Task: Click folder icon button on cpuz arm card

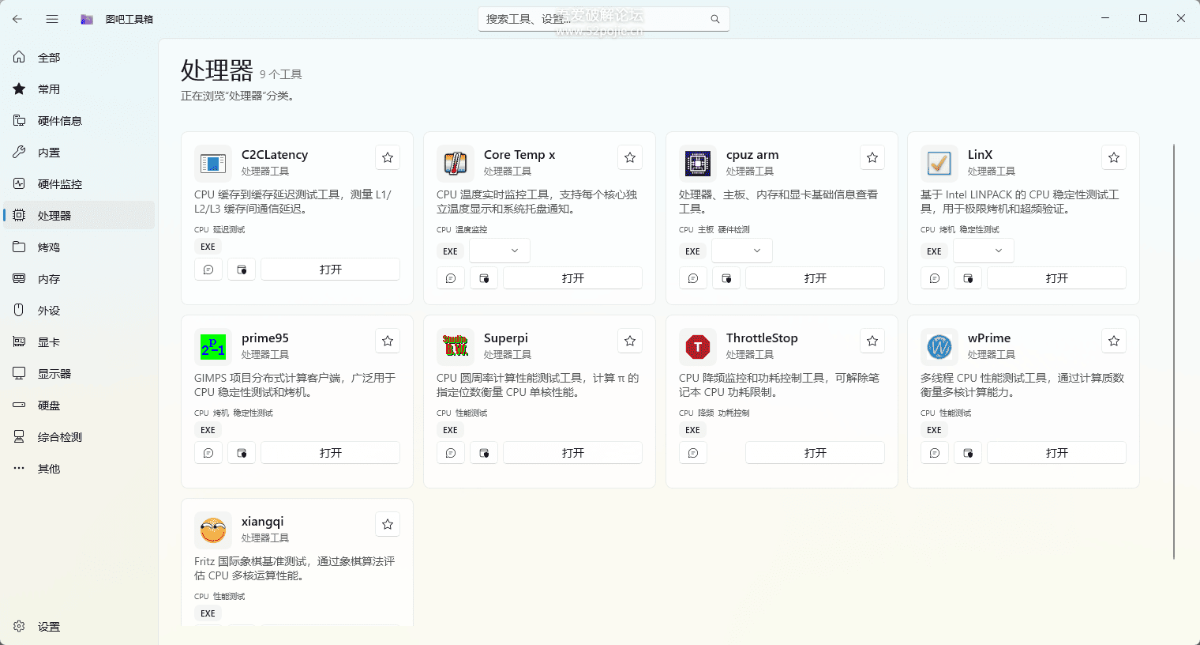Action: coord(725,278)
